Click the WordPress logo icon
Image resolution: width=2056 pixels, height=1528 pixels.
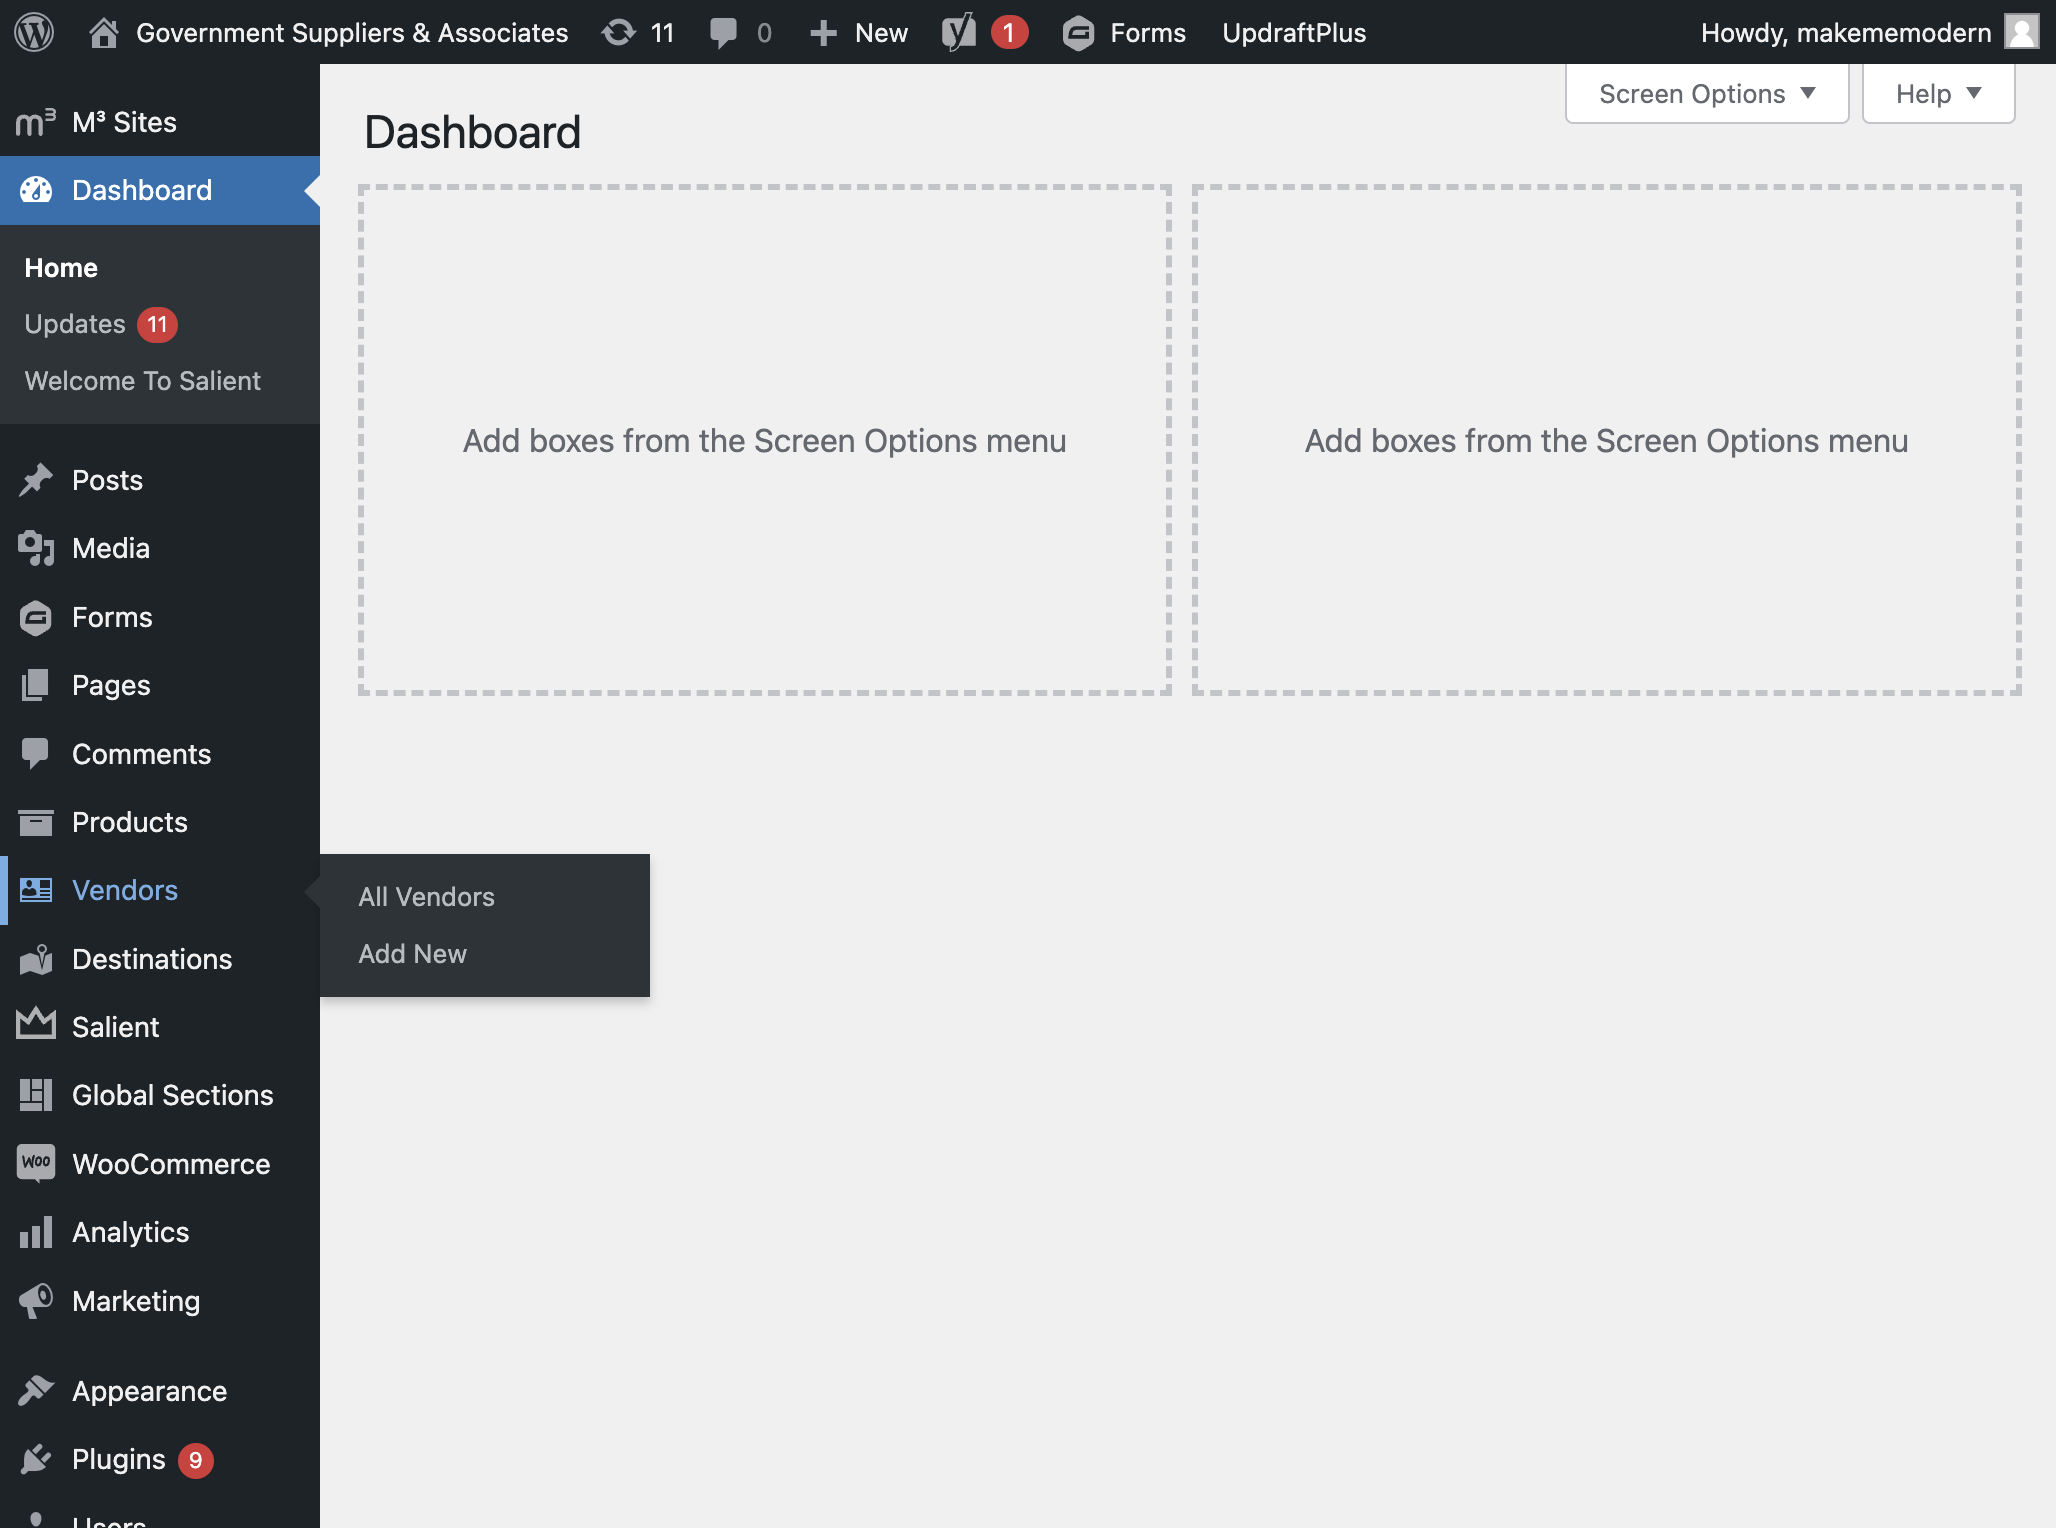(34, 32)
